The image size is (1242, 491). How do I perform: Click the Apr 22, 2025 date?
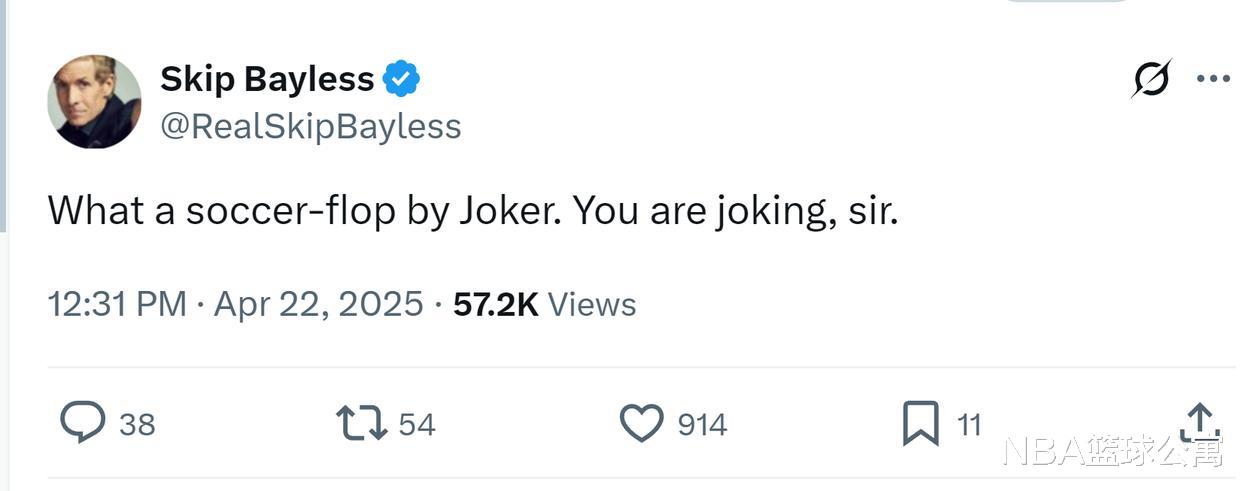click(x=318, y=304)
